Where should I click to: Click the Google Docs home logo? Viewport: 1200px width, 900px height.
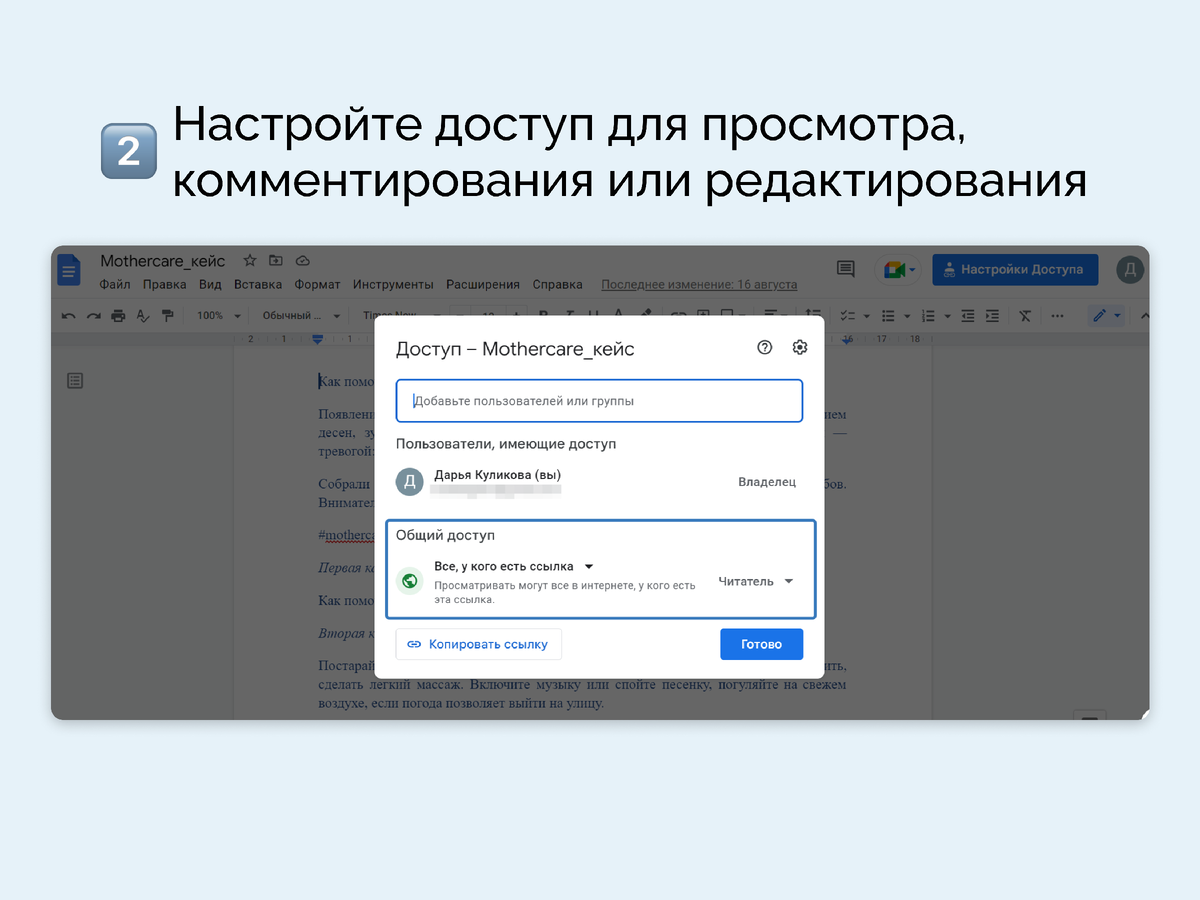tap(69, 270)
